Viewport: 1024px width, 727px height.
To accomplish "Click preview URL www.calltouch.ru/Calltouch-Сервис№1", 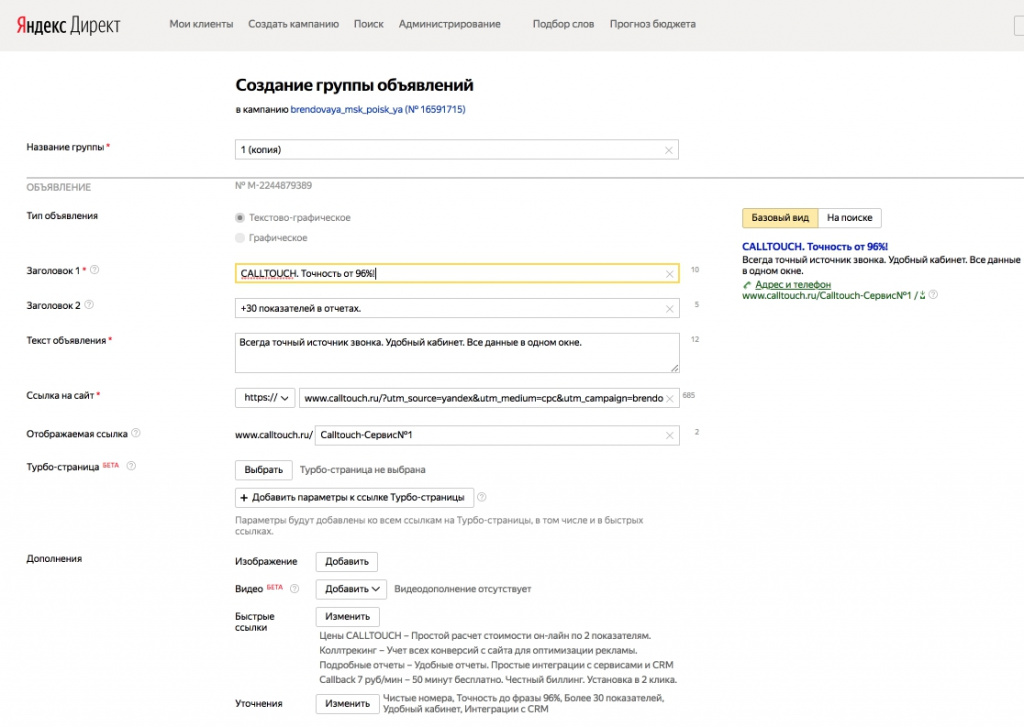I will click(x=827, y=295).
